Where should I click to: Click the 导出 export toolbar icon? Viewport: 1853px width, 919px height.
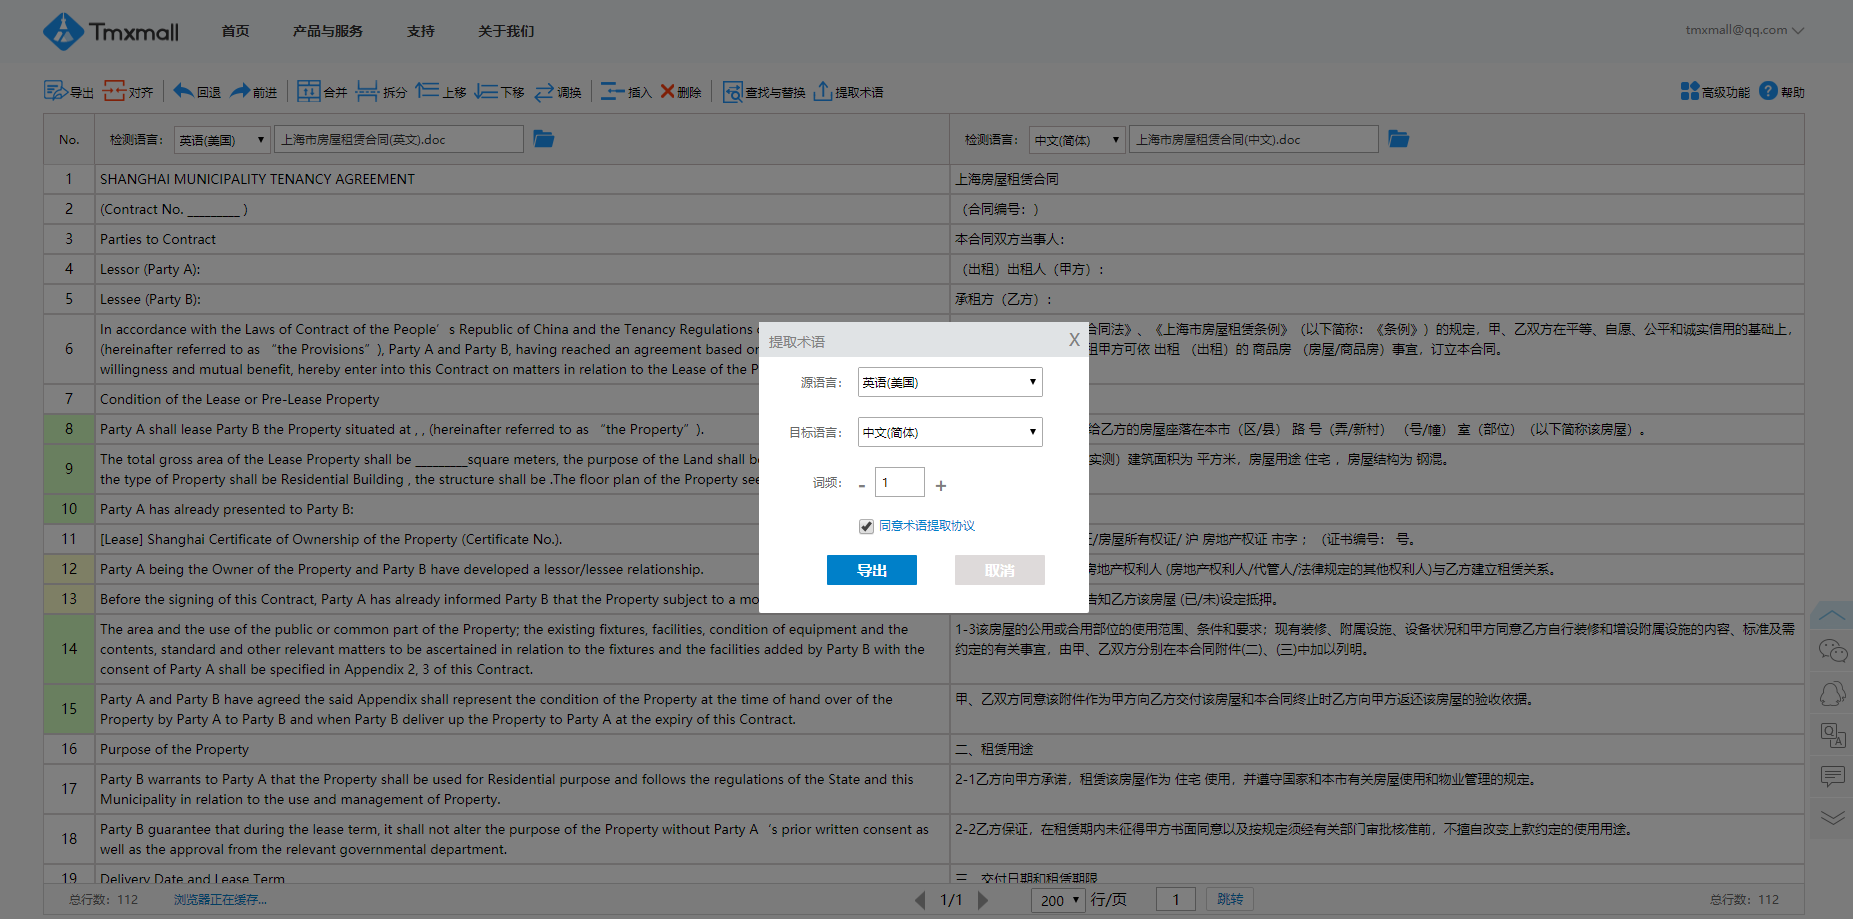pos(68,92)
